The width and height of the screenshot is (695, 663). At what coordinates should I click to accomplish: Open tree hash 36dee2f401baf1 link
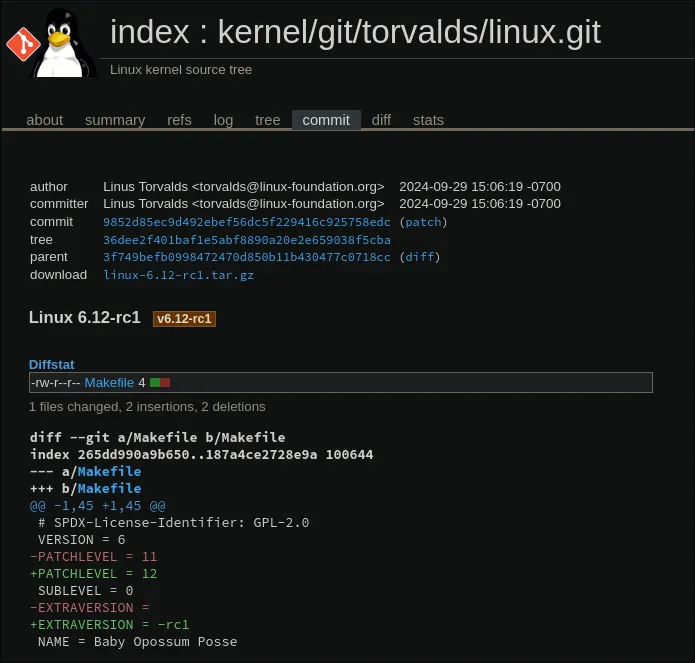pyautogui.click(x=247, y=240)
